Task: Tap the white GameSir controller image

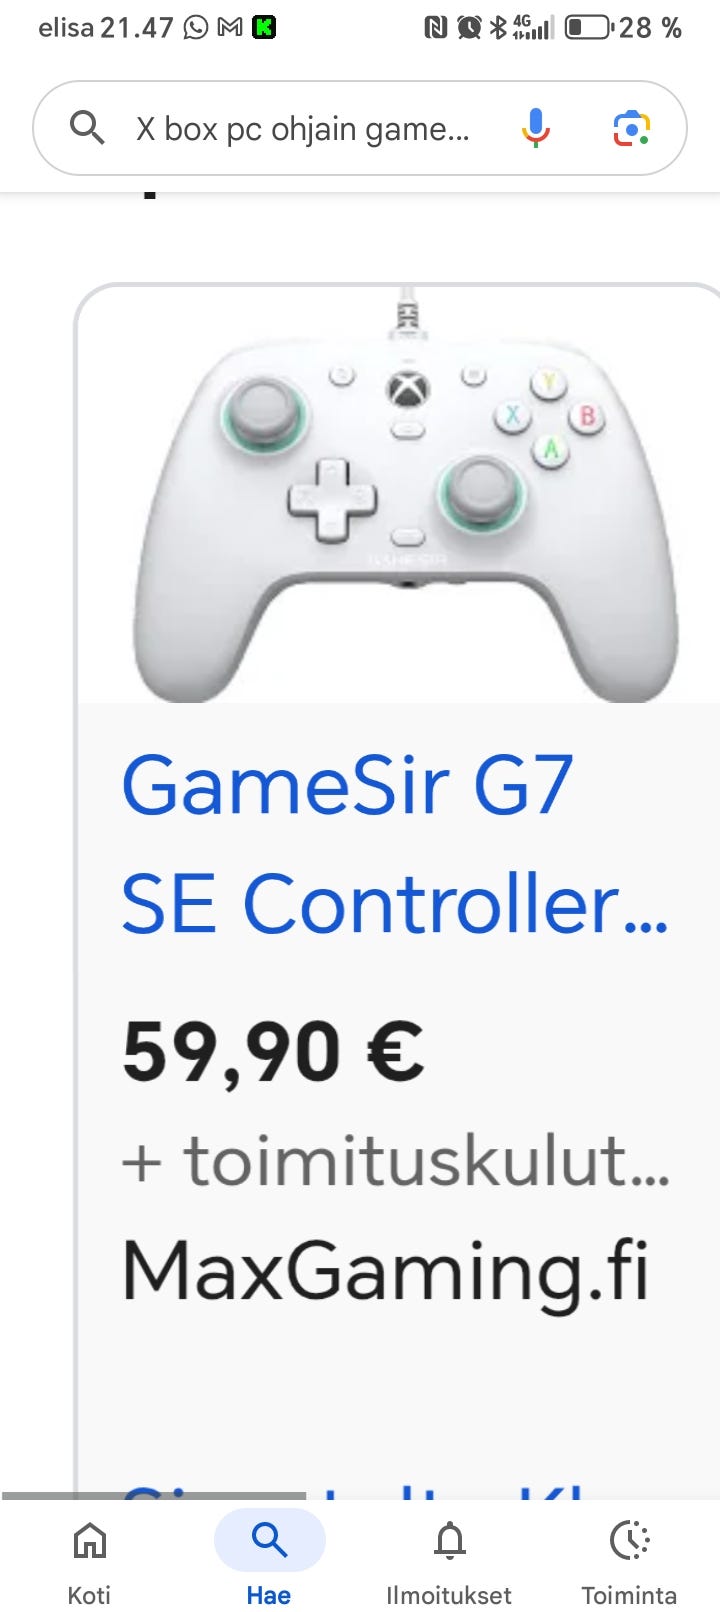Action: (404, 496)
